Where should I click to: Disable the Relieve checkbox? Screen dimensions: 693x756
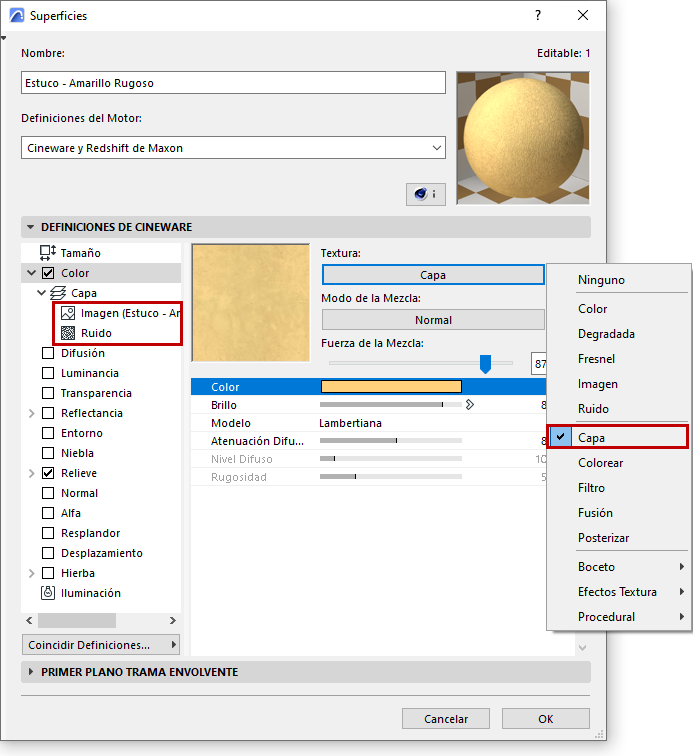[x=48, y=473]
